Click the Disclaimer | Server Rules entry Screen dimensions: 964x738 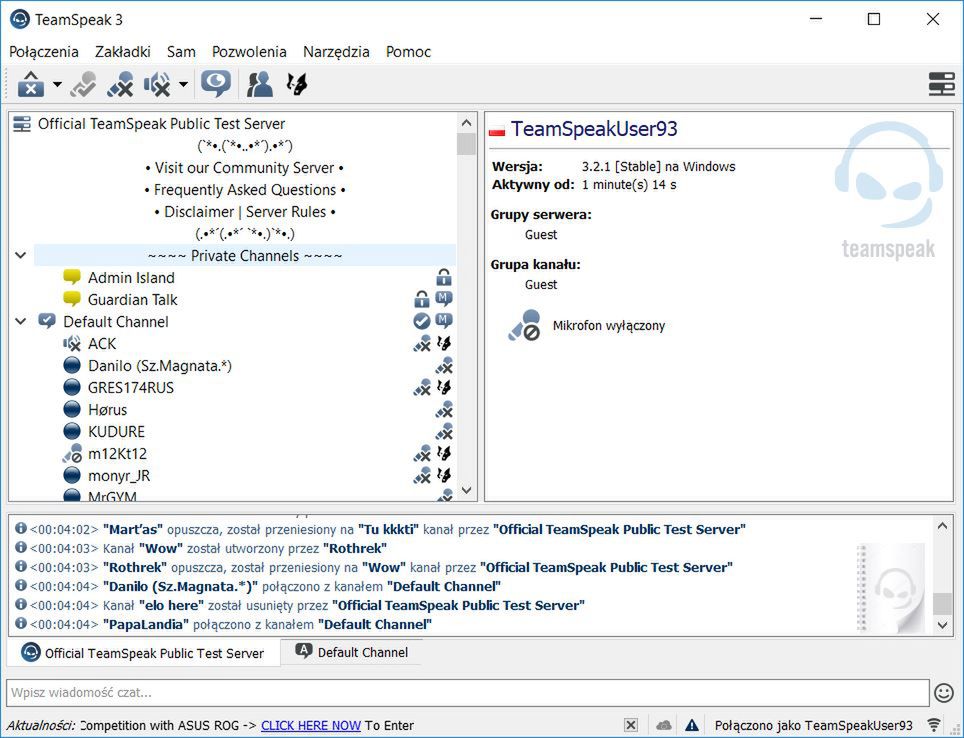tap(245, 212)
